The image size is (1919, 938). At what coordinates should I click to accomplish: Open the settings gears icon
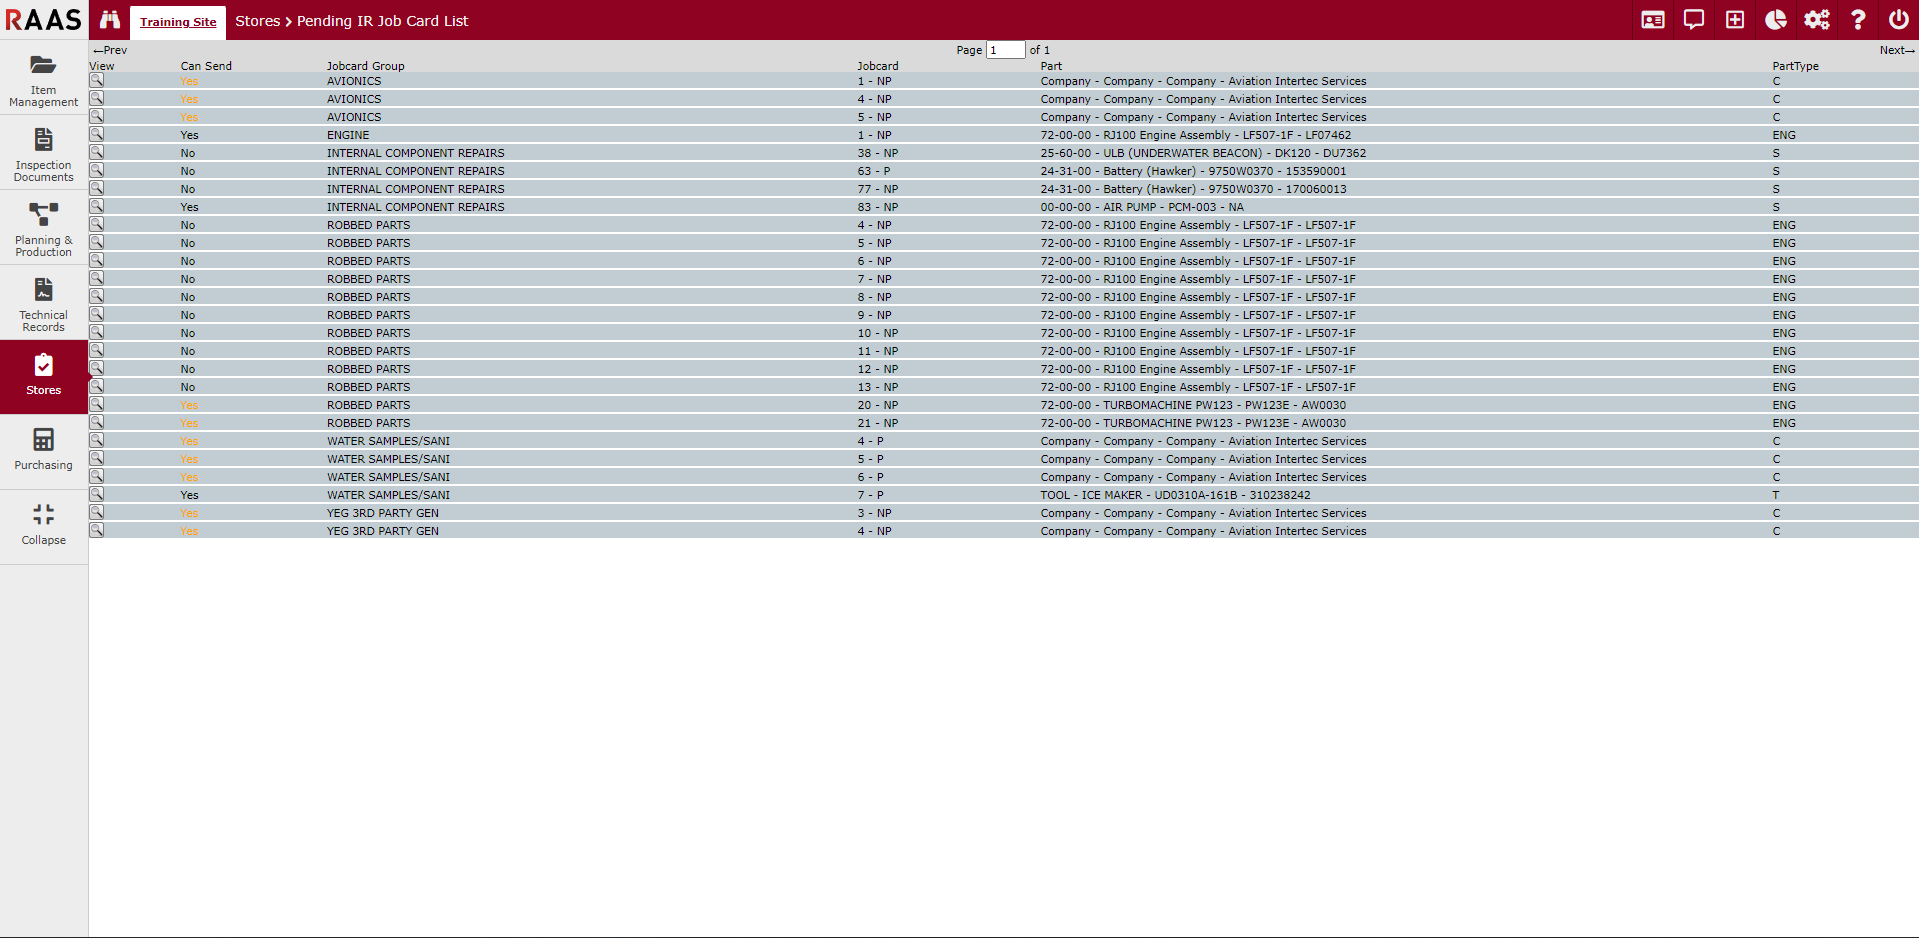pos(1817,20)
